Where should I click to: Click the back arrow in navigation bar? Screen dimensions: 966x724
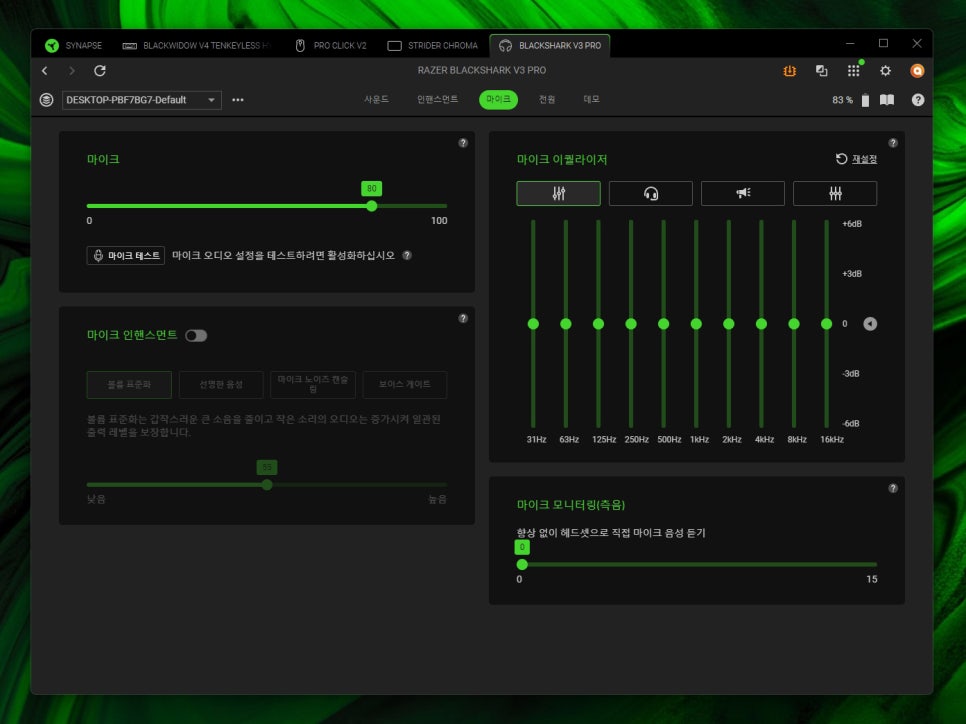coord(45,71)
